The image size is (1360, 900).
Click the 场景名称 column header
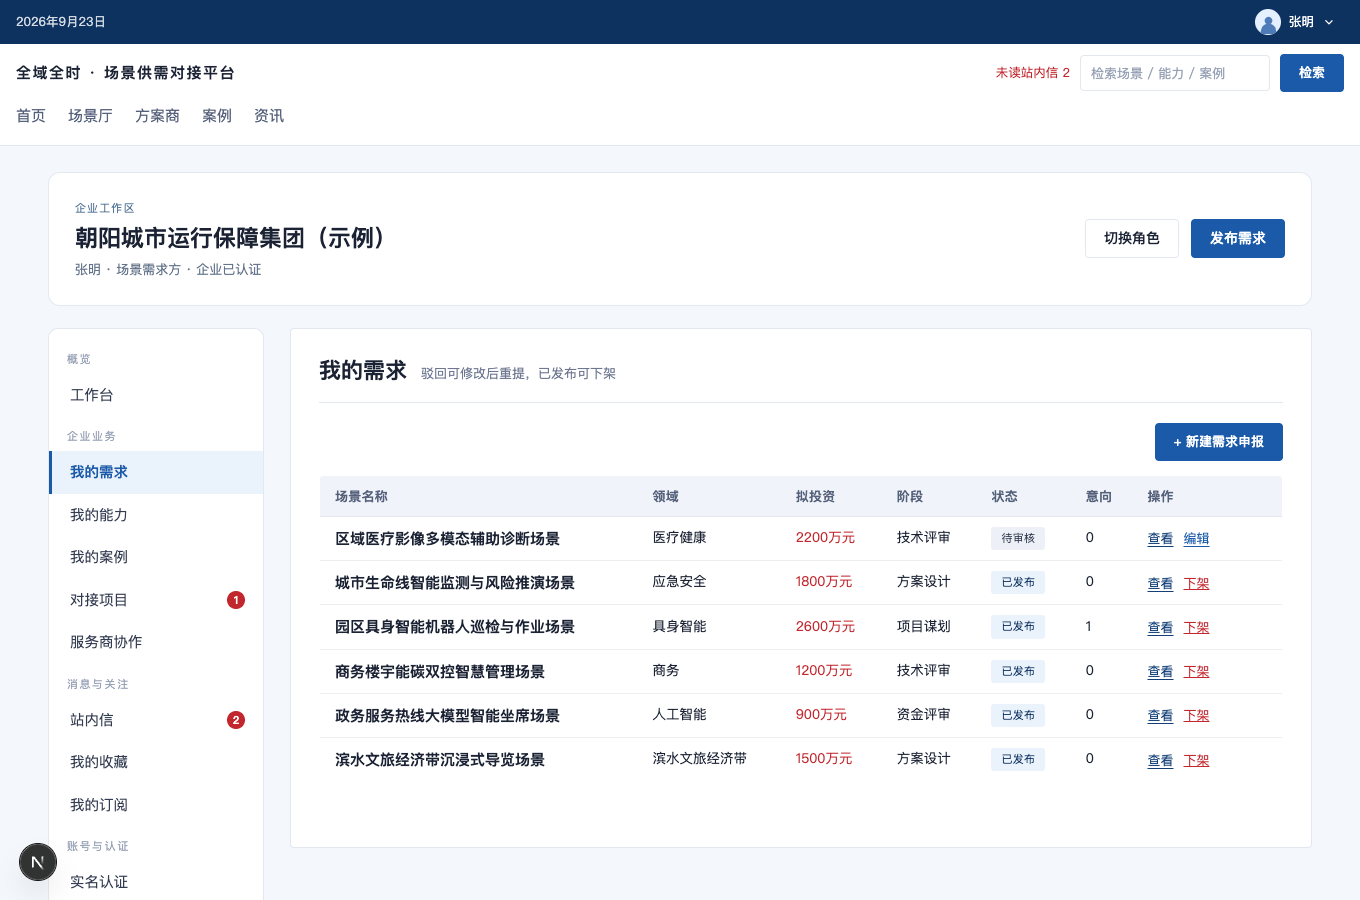click(361, 497)
